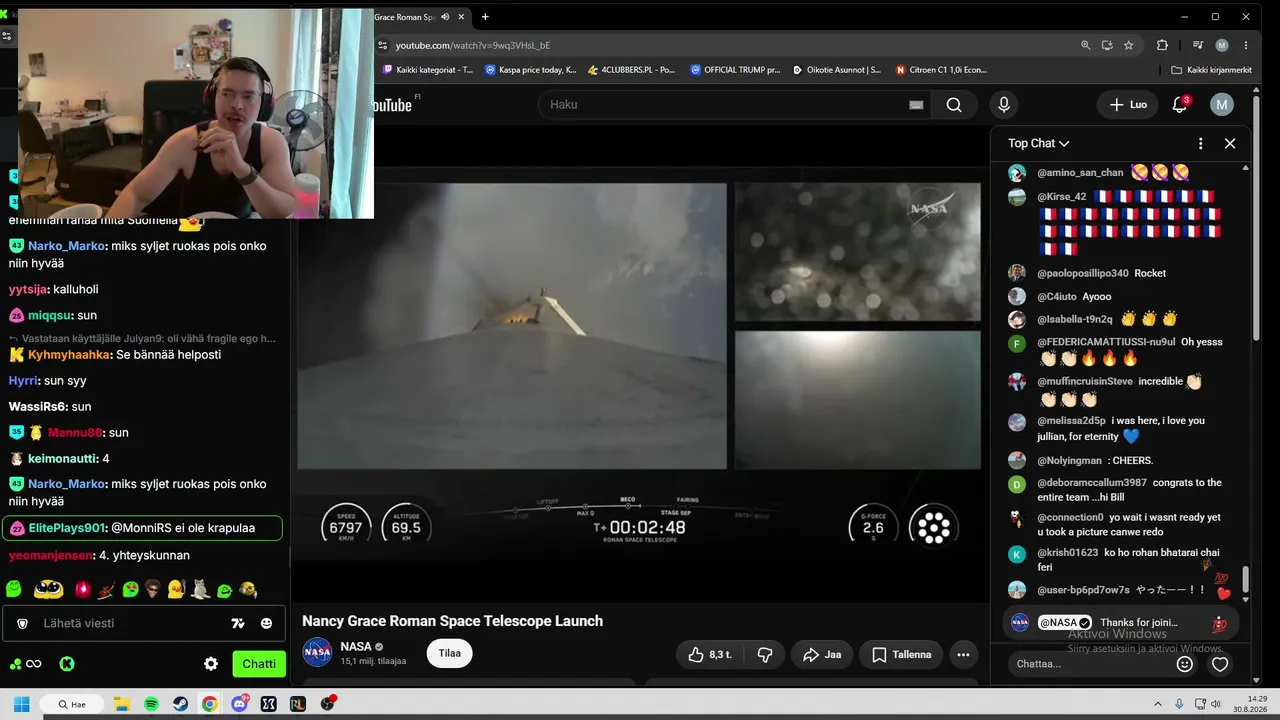Open the Citroen C1 bookmark
This screenshot has width=1280, height=720.
pos(941,70)
